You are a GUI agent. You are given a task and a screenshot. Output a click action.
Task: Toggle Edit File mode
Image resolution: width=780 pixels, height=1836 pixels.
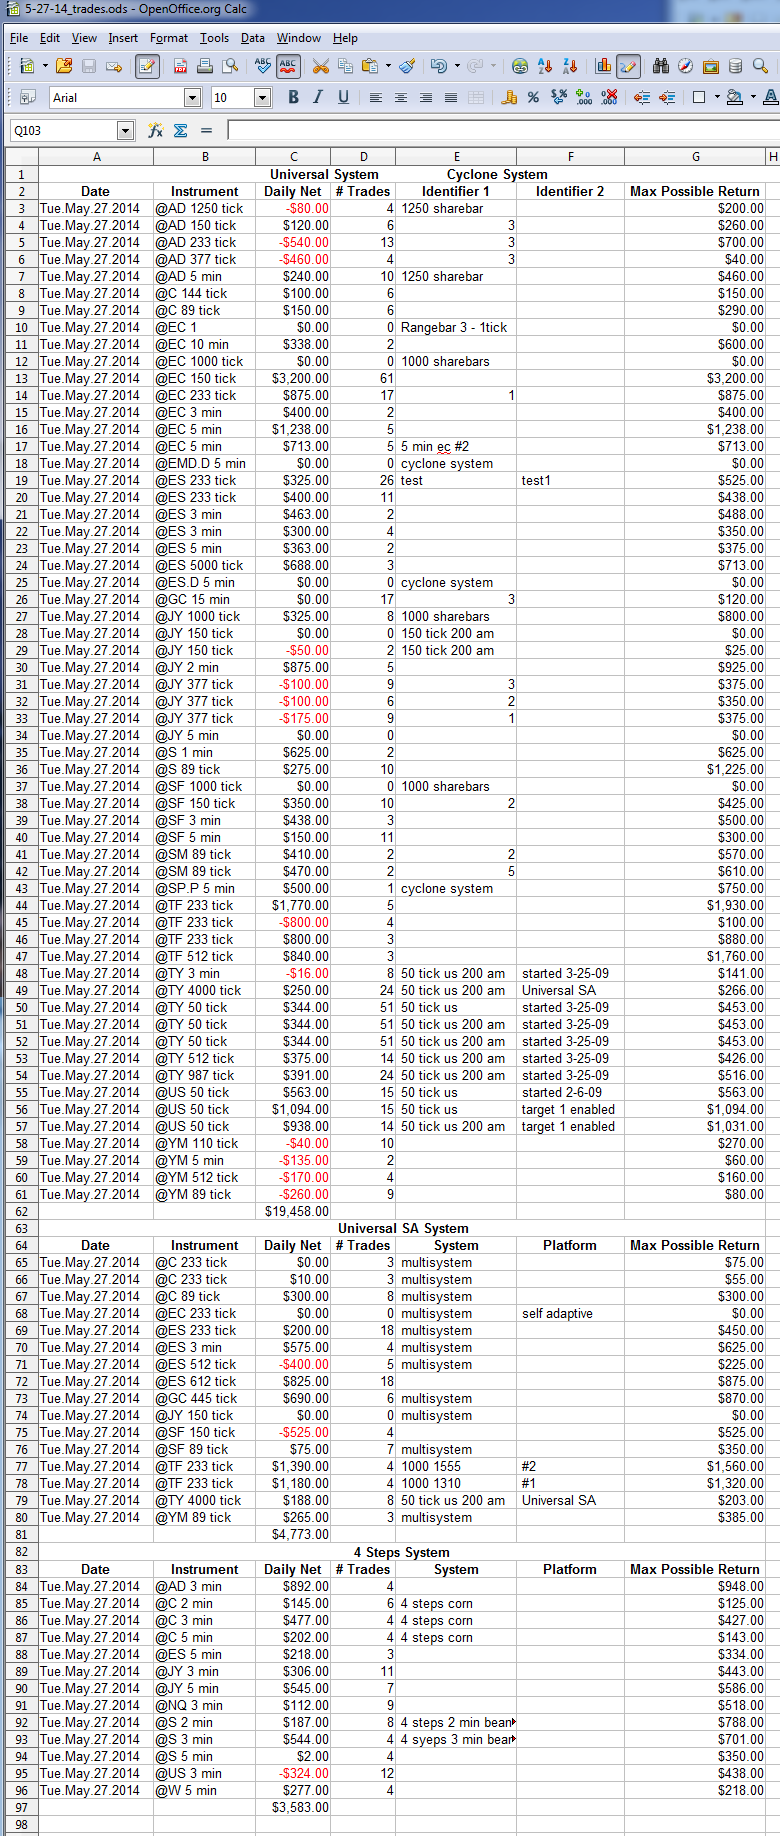tap(147, 66)
